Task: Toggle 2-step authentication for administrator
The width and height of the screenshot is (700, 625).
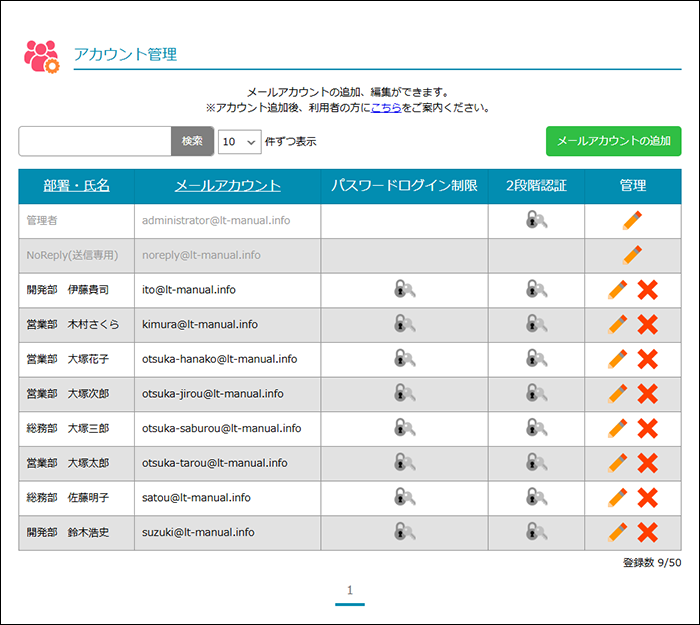Action: coord(536,221)
